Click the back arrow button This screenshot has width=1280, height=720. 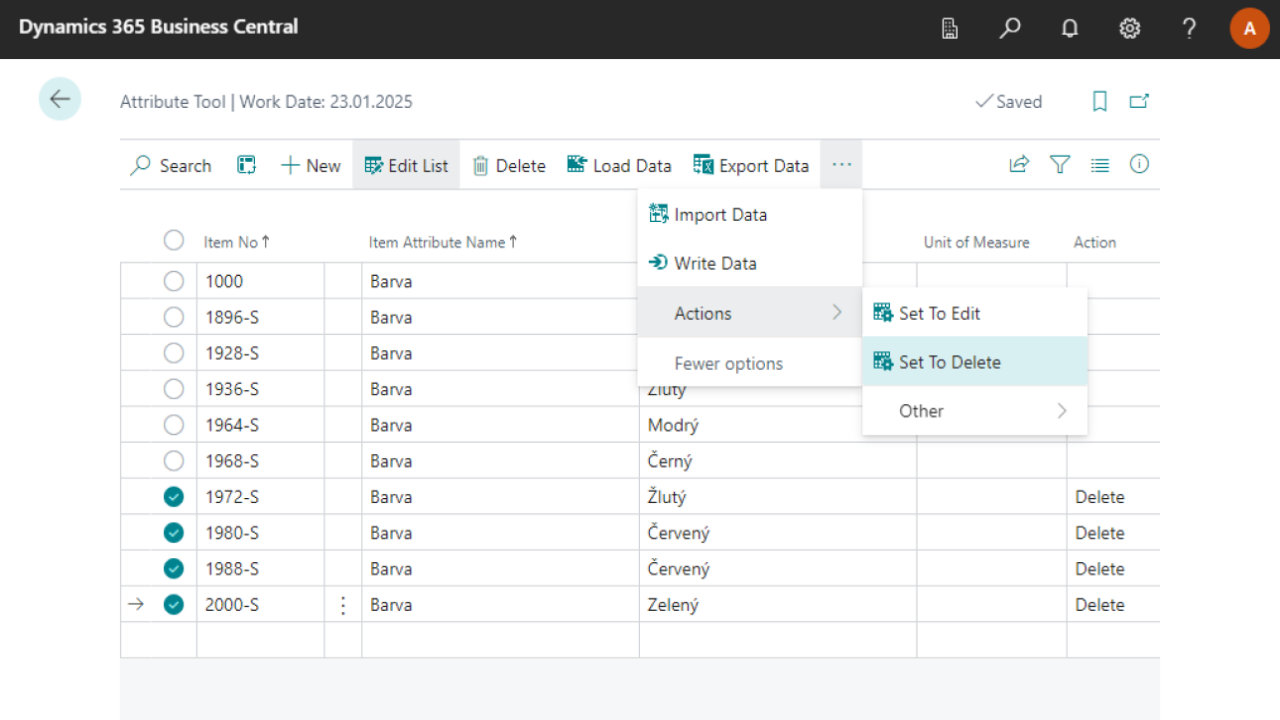(x=60, y=99)
